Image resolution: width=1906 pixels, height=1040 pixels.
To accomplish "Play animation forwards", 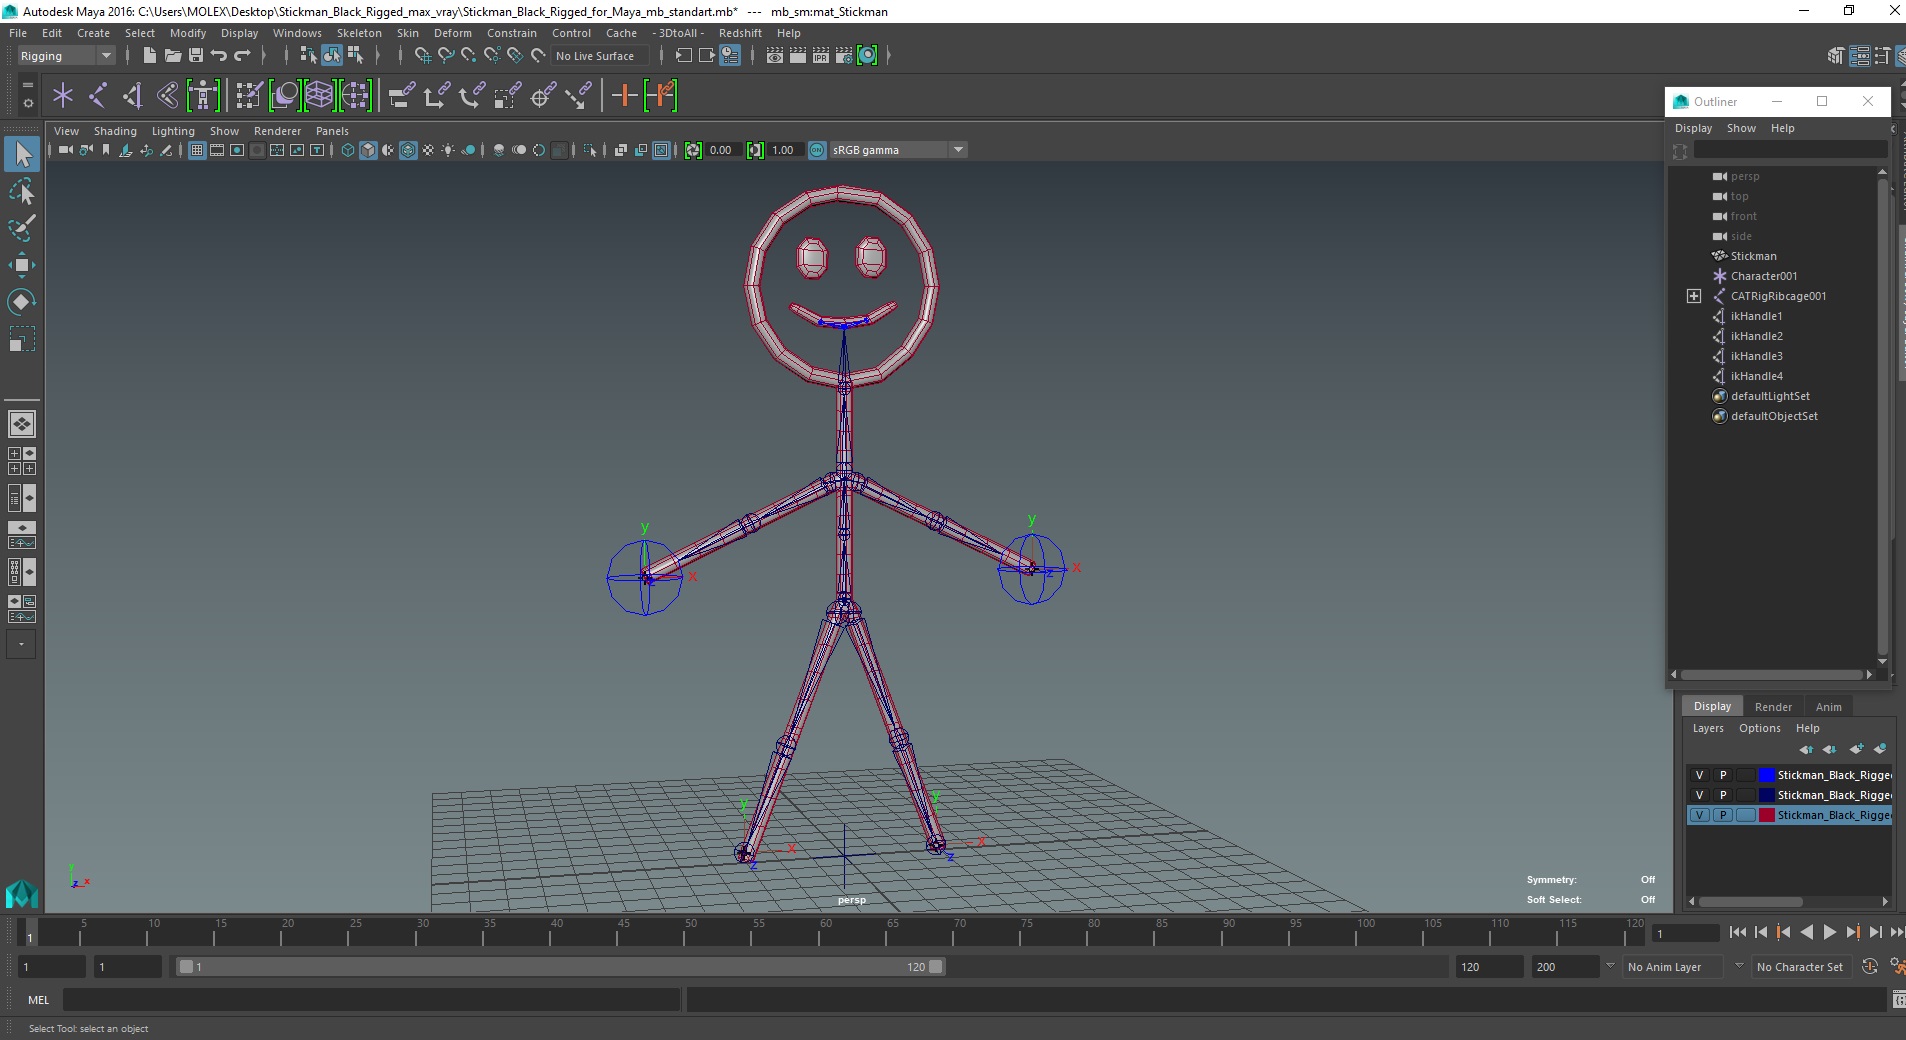I will pyautogui.click(x=1829, y=932).
